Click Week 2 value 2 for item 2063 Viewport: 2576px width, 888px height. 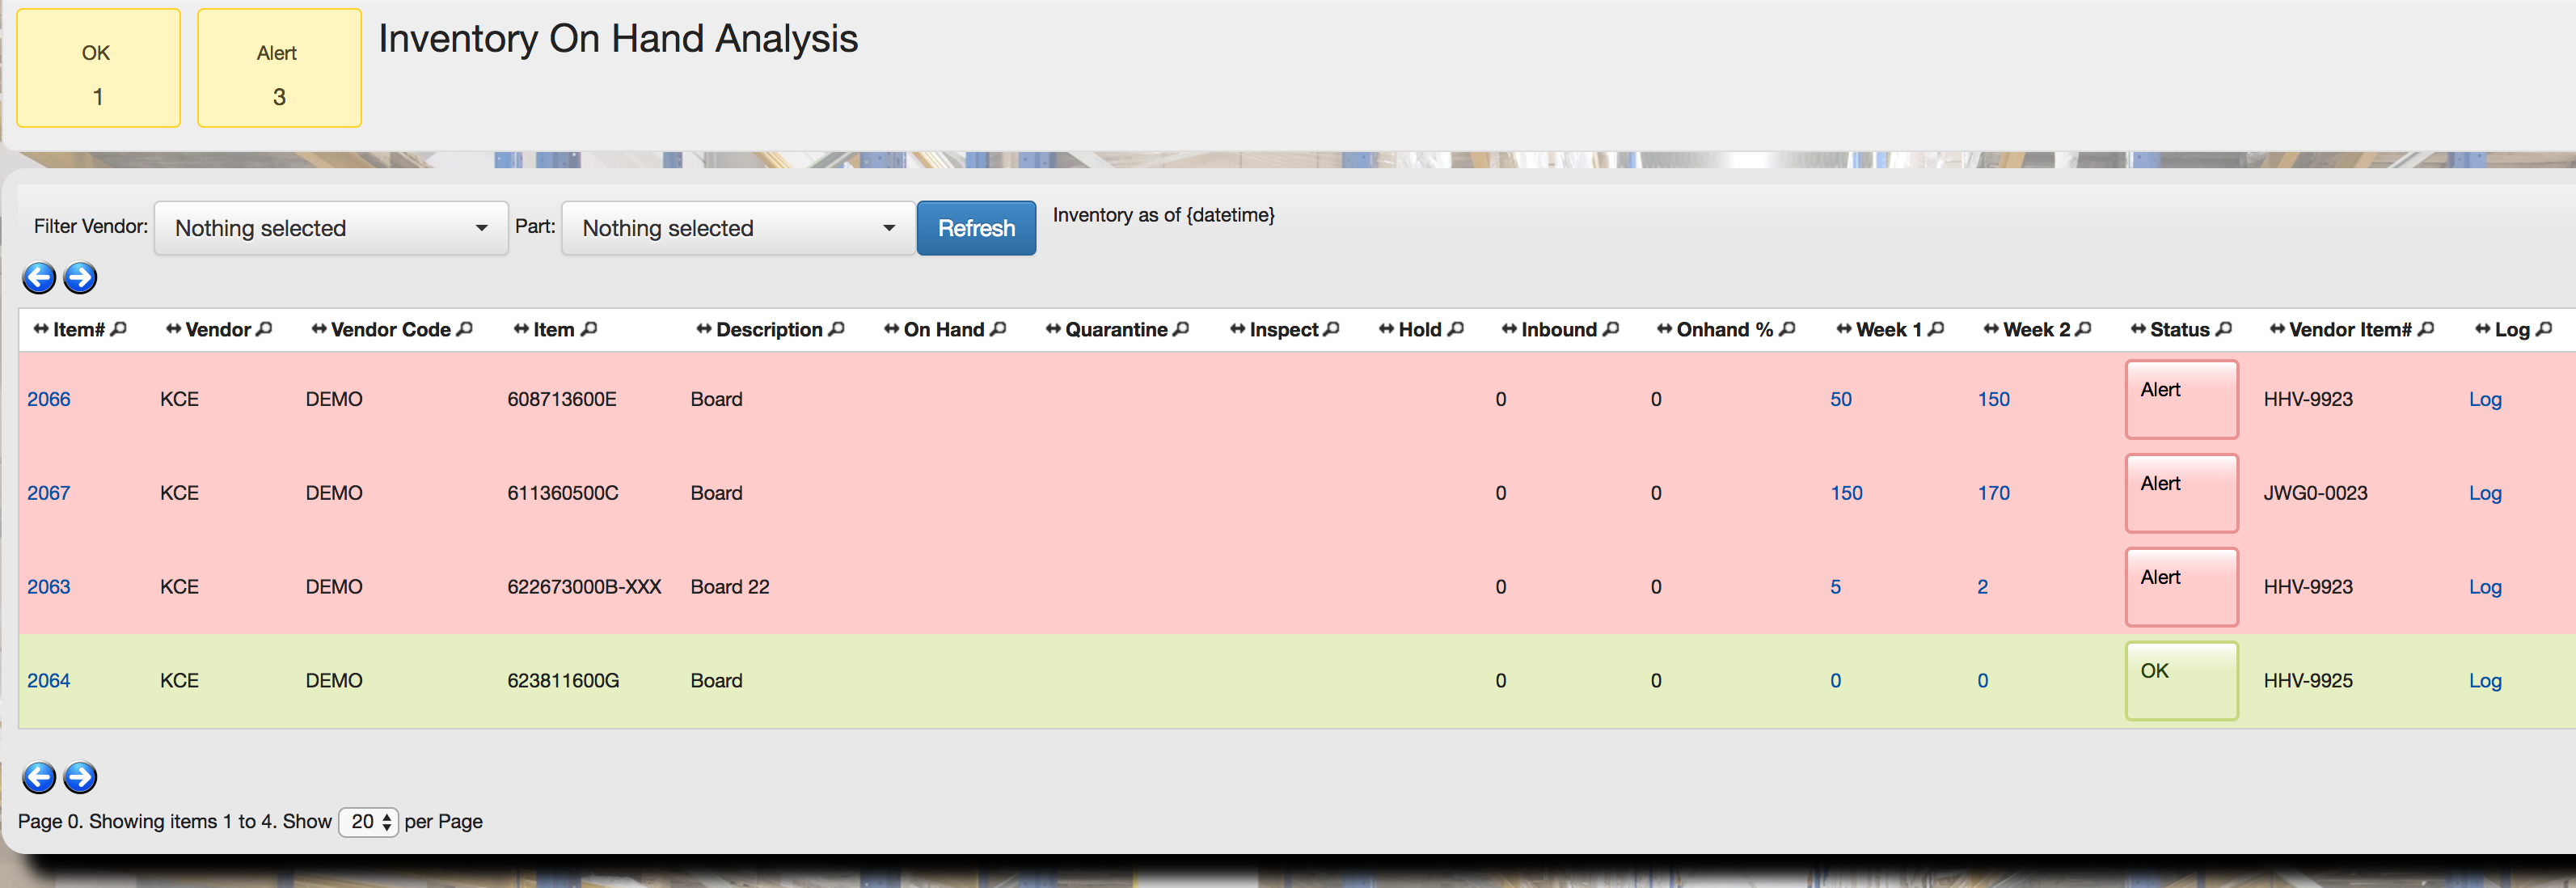coord(1983,587)
